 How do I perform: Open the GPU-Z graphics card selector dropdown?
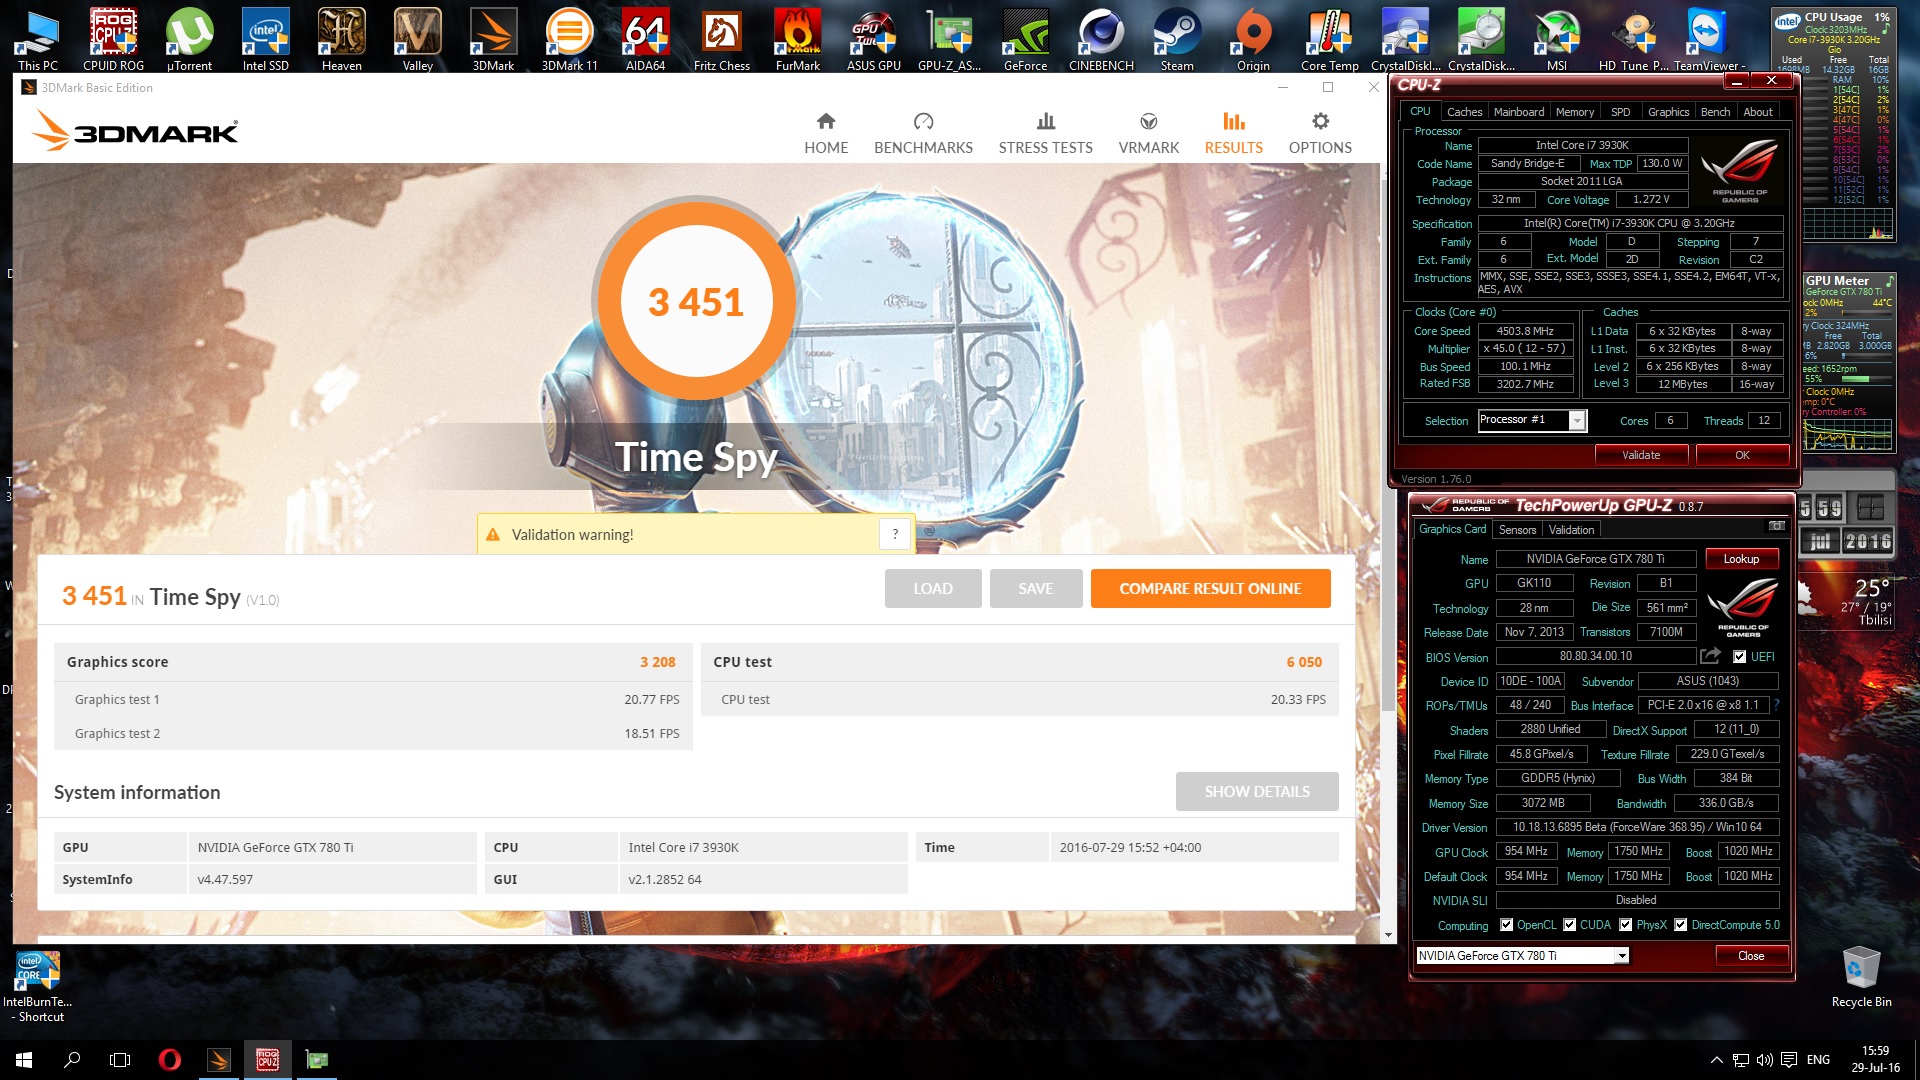1621,956
